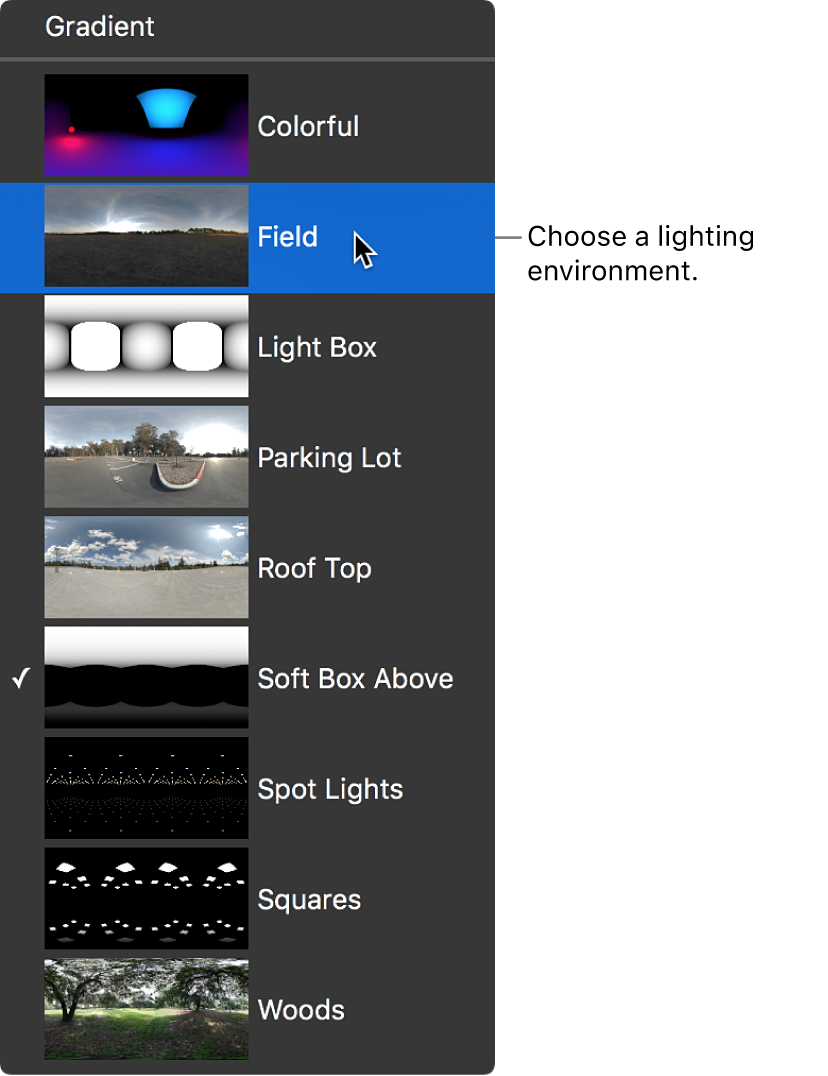Screen dimensions: 828x1076
Task: Select the Colorful lighting thumbnail
Action: (146, 125)
